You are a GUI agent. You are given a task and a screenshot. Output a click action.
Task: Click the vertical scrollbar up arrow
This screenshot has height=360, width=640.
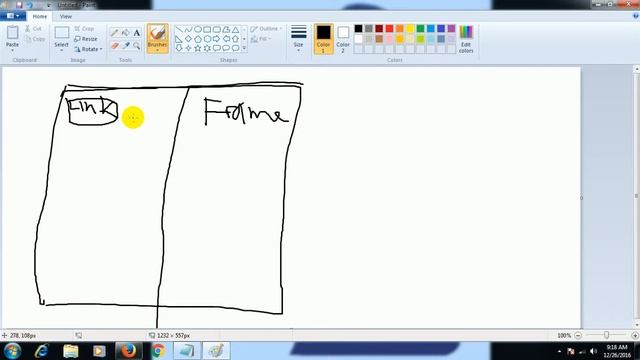tap(637, 69)
